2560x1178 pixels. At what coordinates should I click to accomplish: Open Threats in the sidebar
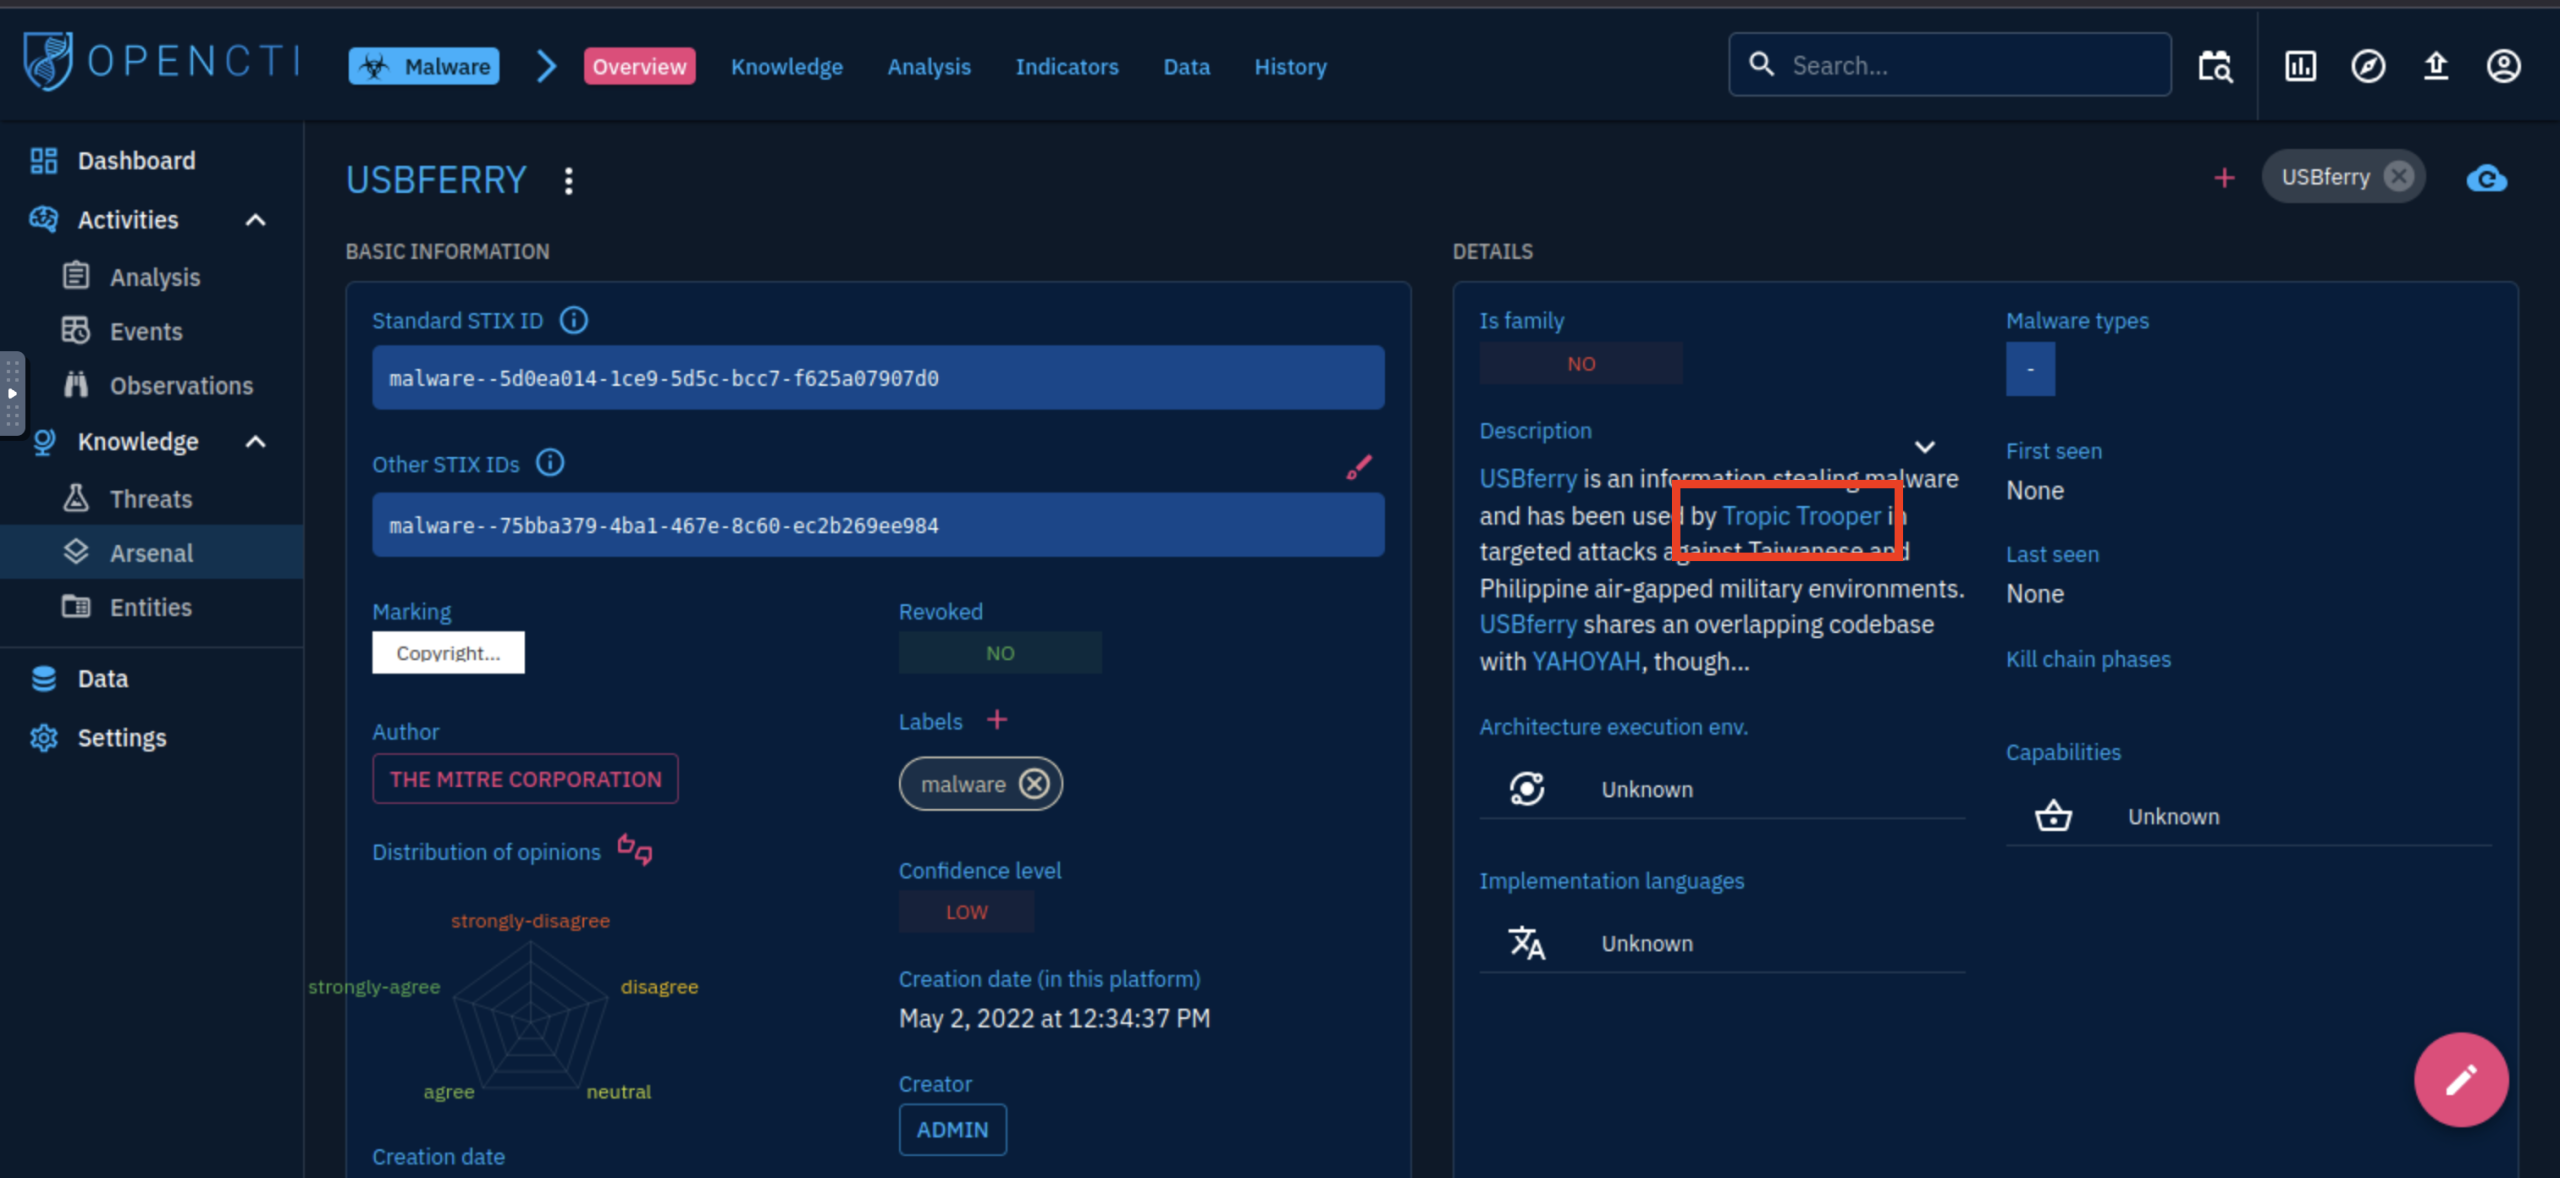[x=151, y=498]
